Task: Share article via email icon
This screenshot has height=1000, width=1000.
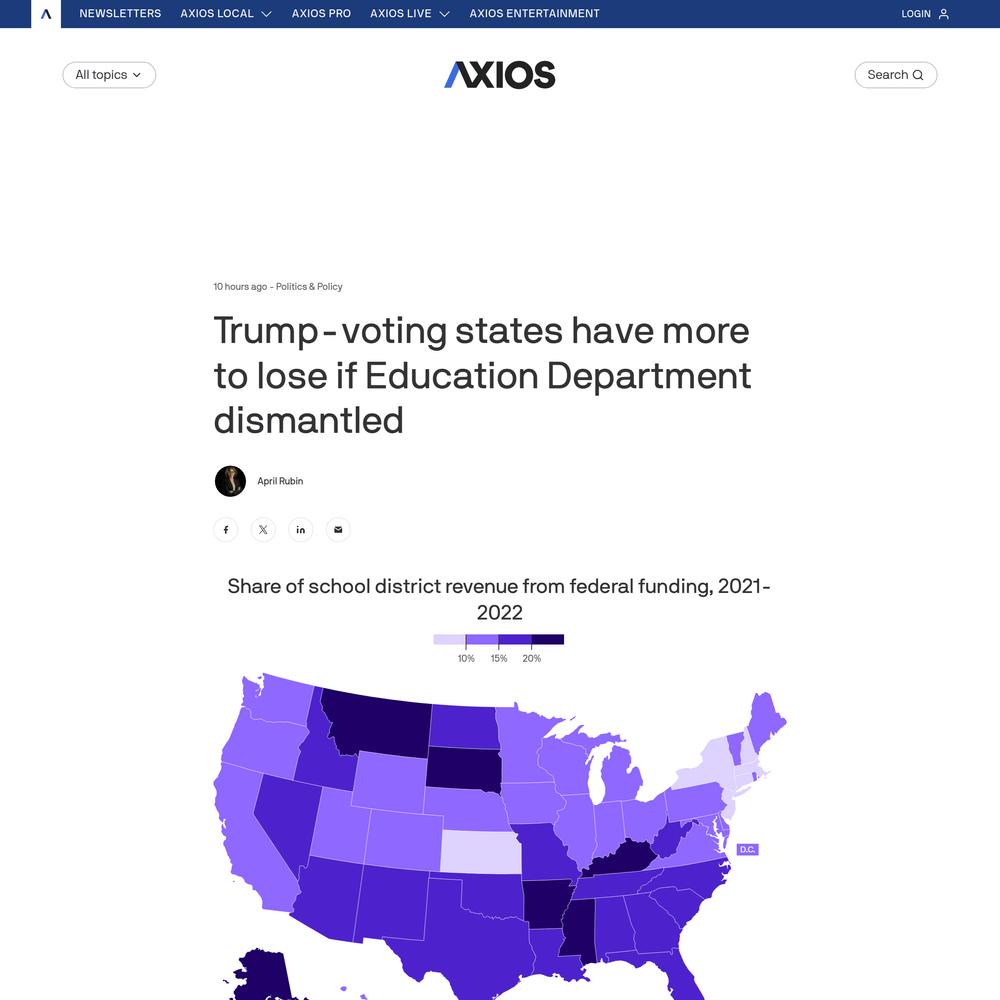Action: [338, 529]
